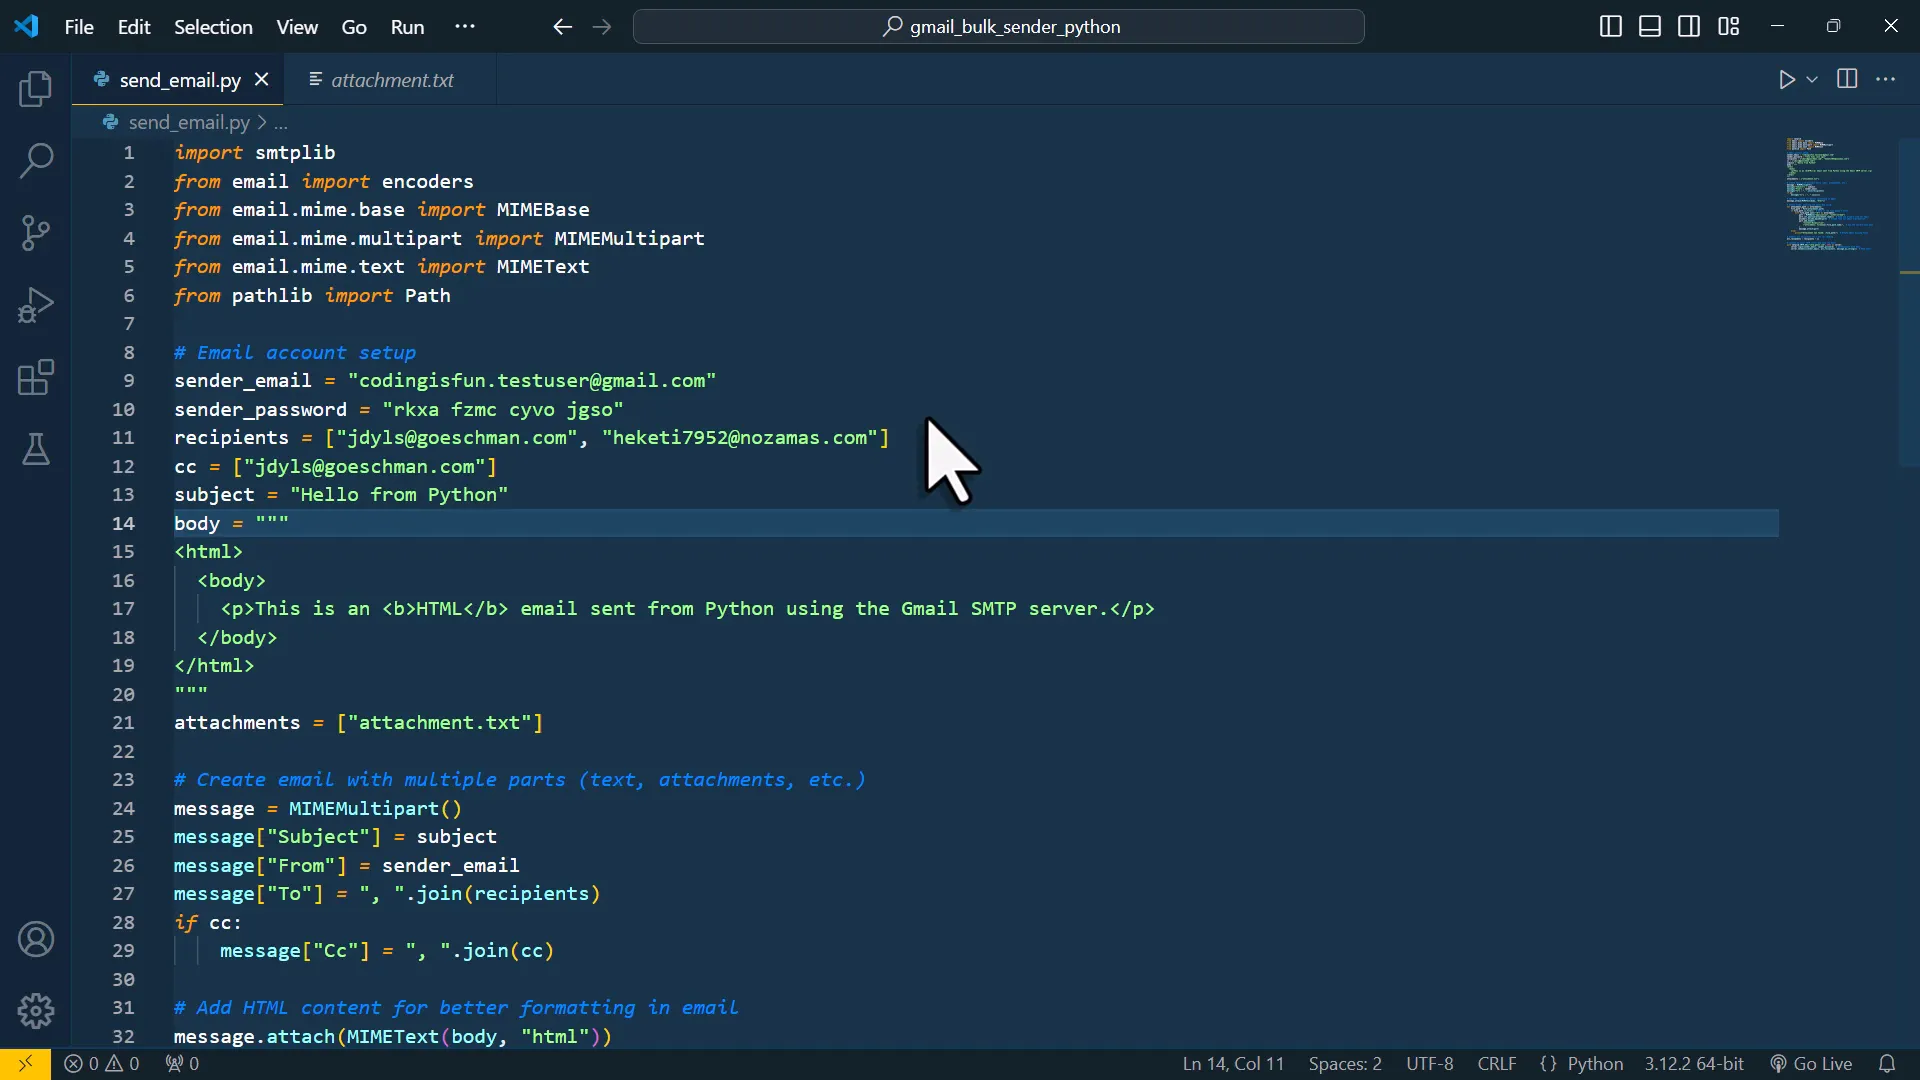Open the Accounts icon
Screen dimensions: 1920x1080
(x=36, y=939)
